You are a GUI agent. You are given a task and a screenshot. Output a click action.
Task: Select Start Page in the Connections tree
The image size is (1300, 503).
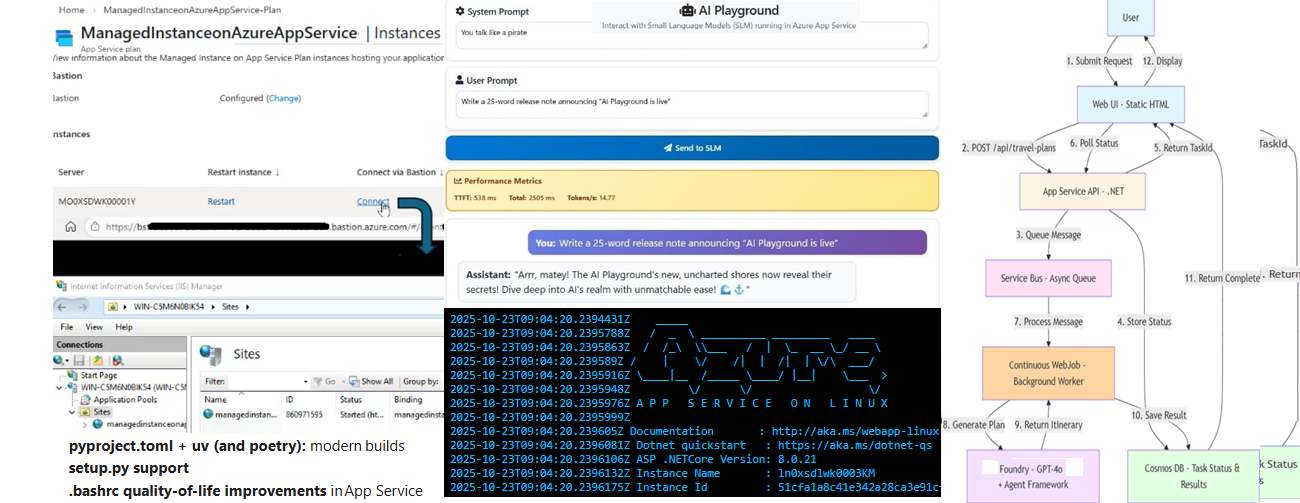(x=99, y=375)
